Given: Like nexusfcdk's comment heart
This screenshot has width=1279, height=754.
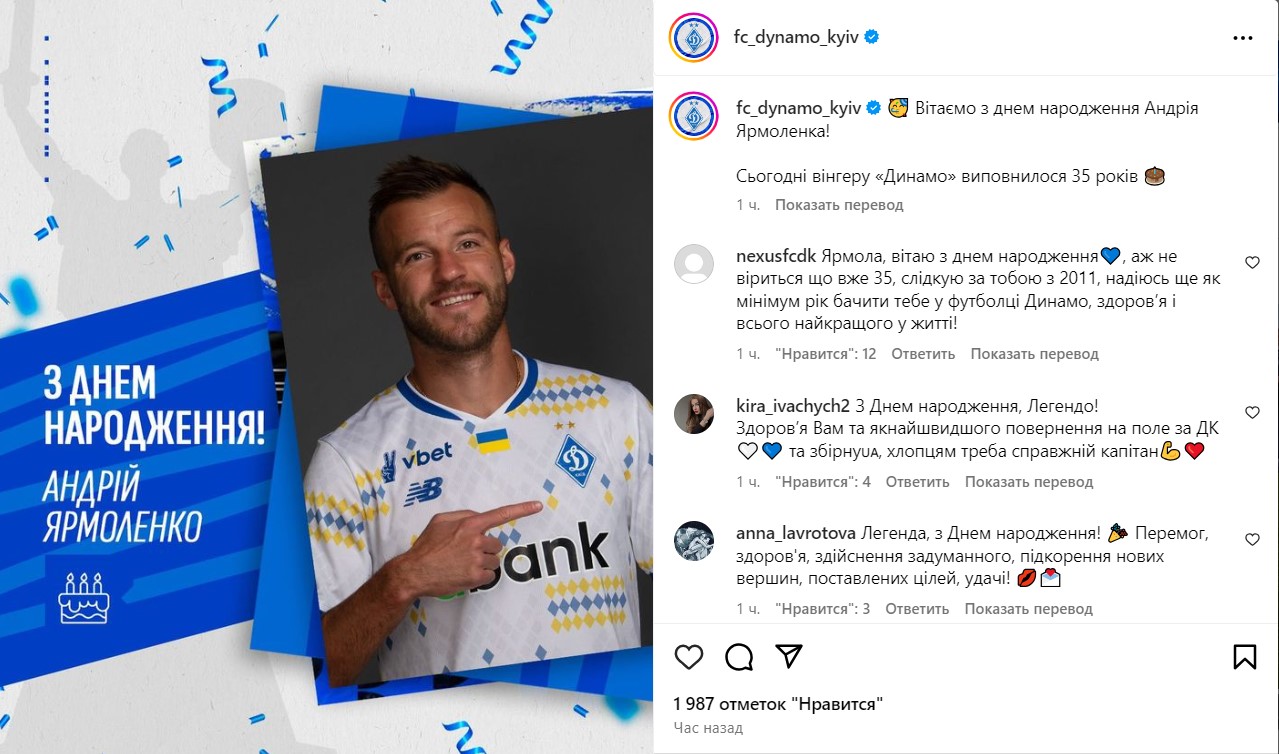Looking at the screenshot, I should pyautogui.click(x=1252, y=263).
